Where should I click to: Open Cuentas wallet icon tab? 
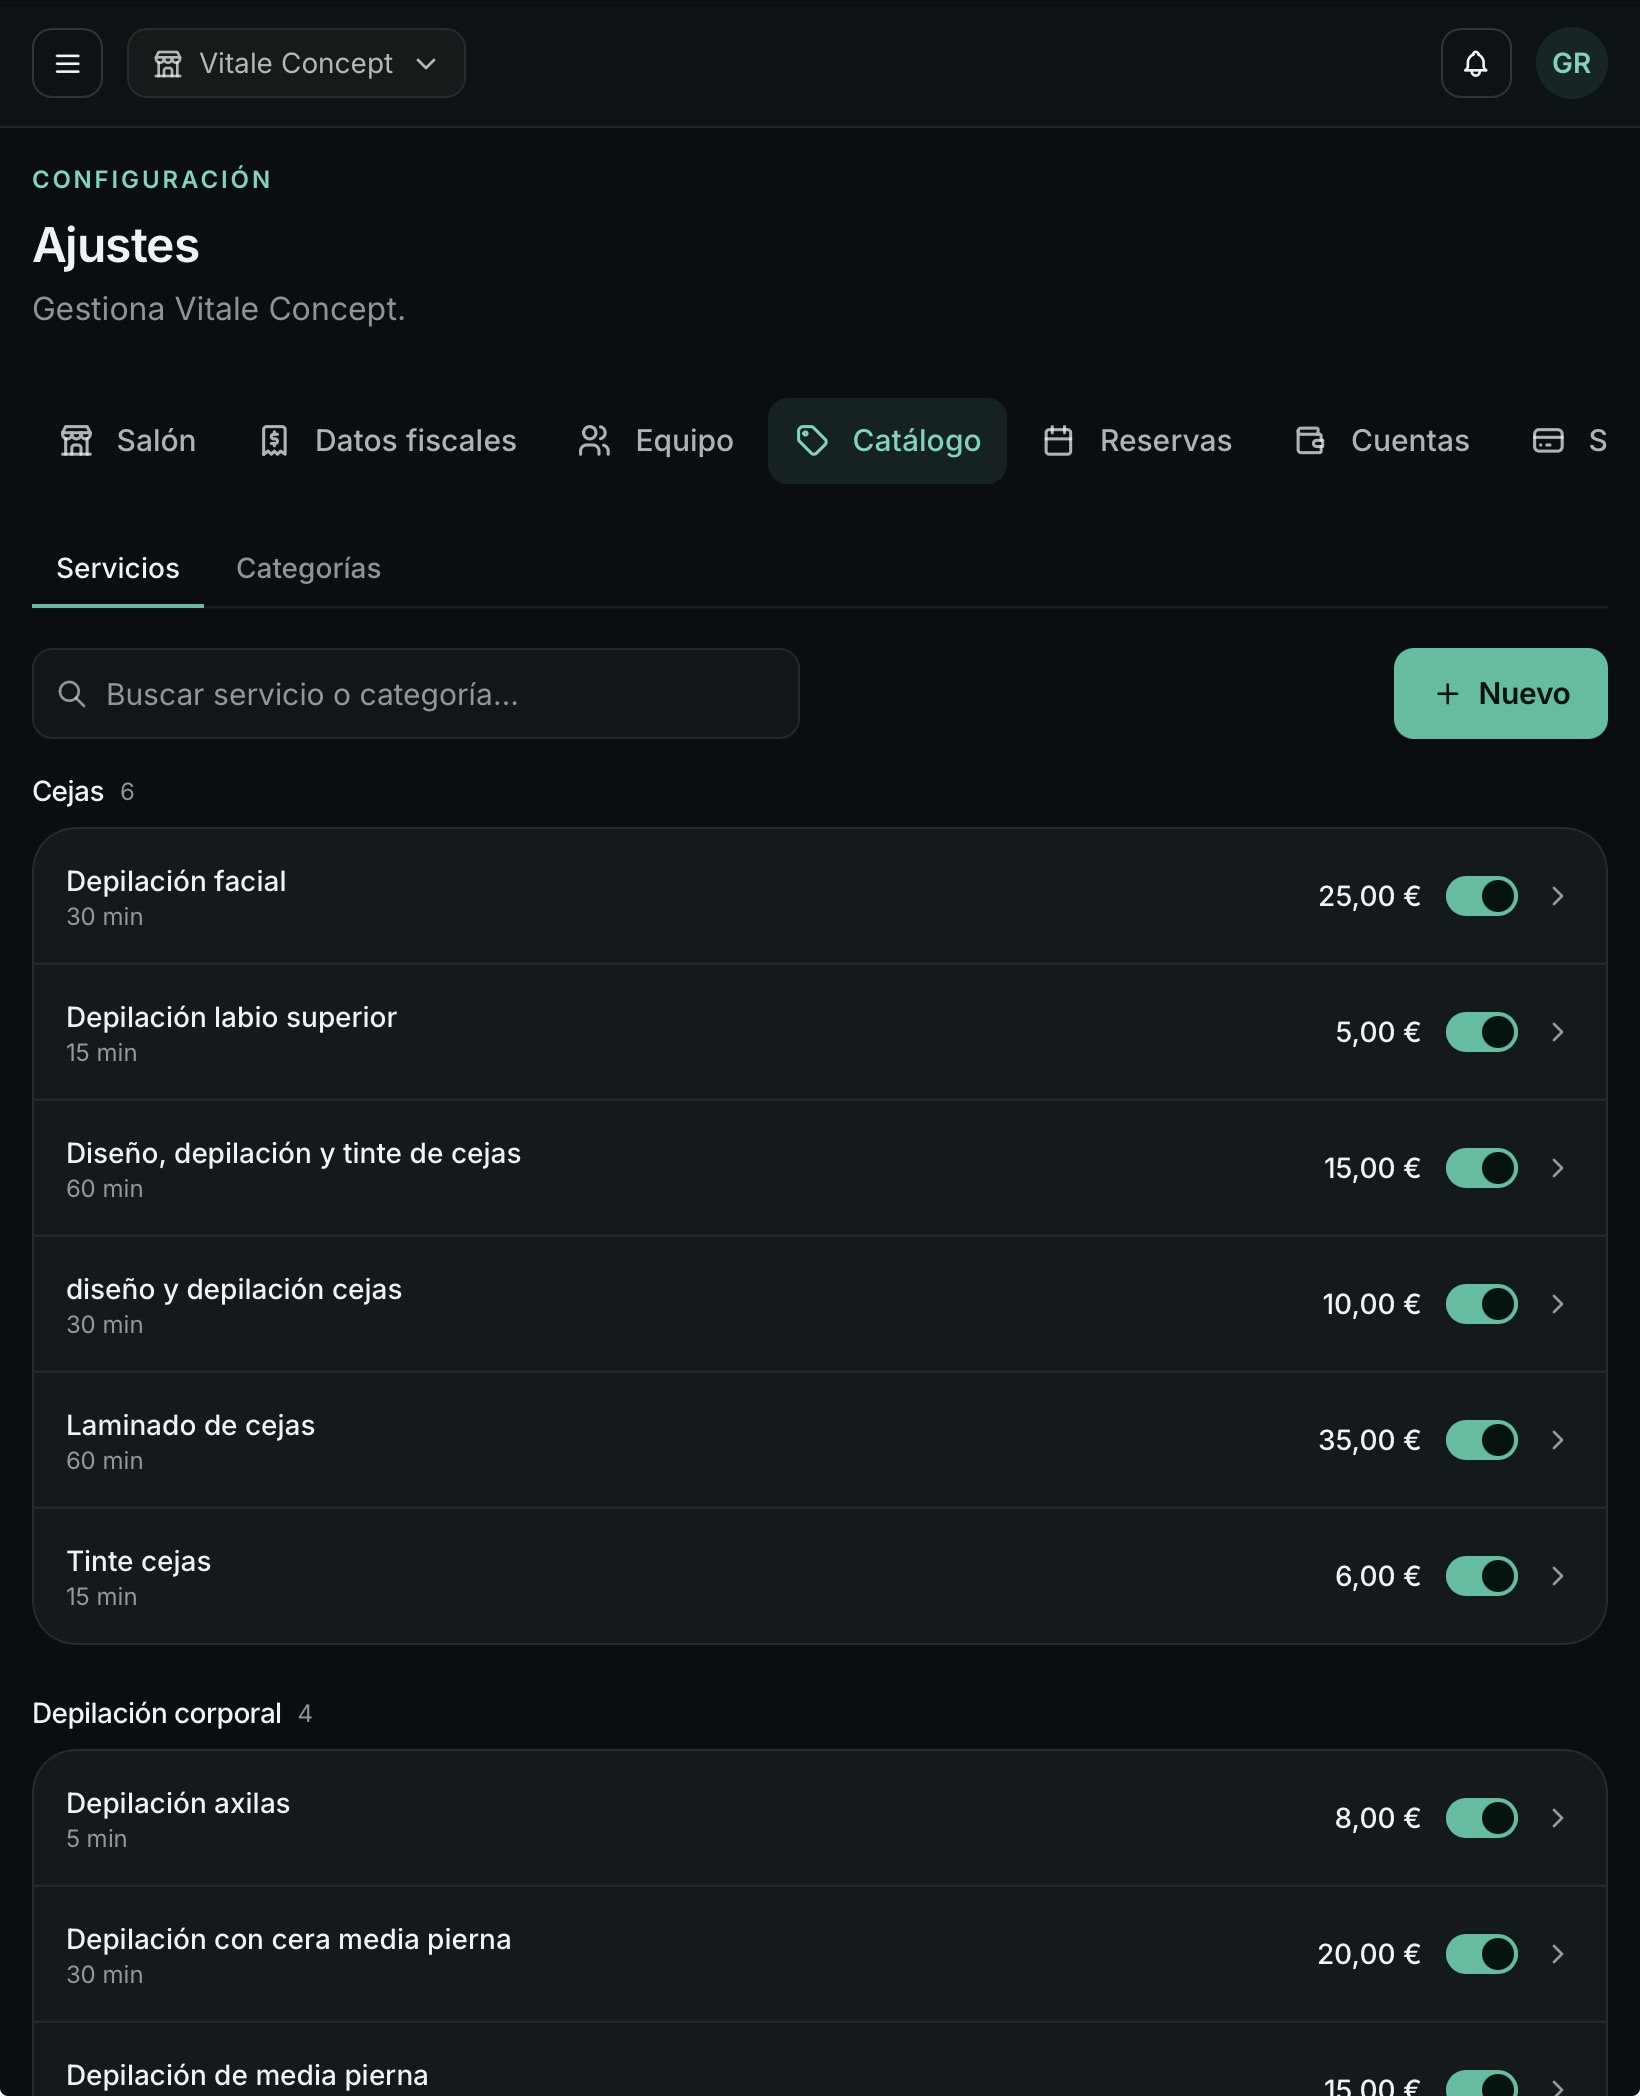(1382, 441)
